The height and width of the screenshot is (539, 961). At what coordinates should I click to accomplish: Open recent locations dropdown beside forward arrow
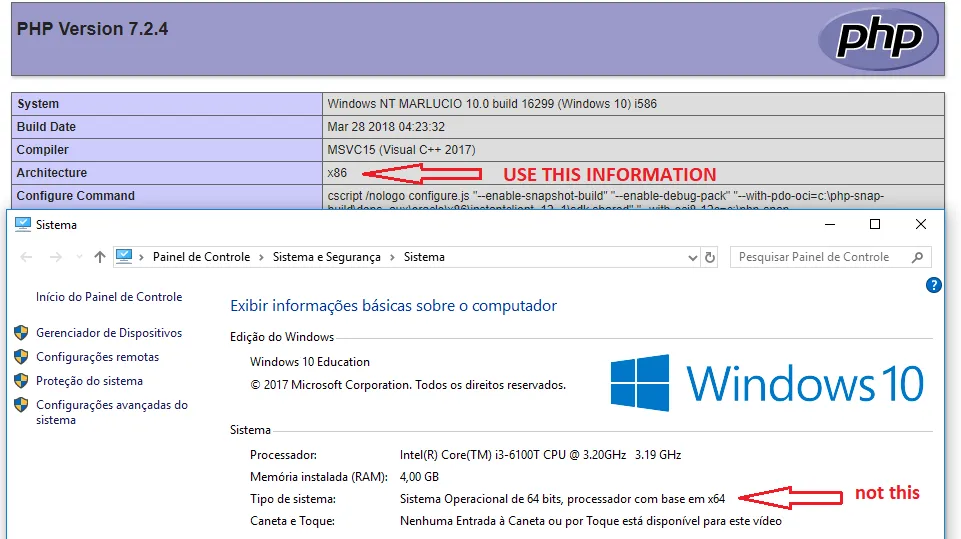[x=79, y=257]
